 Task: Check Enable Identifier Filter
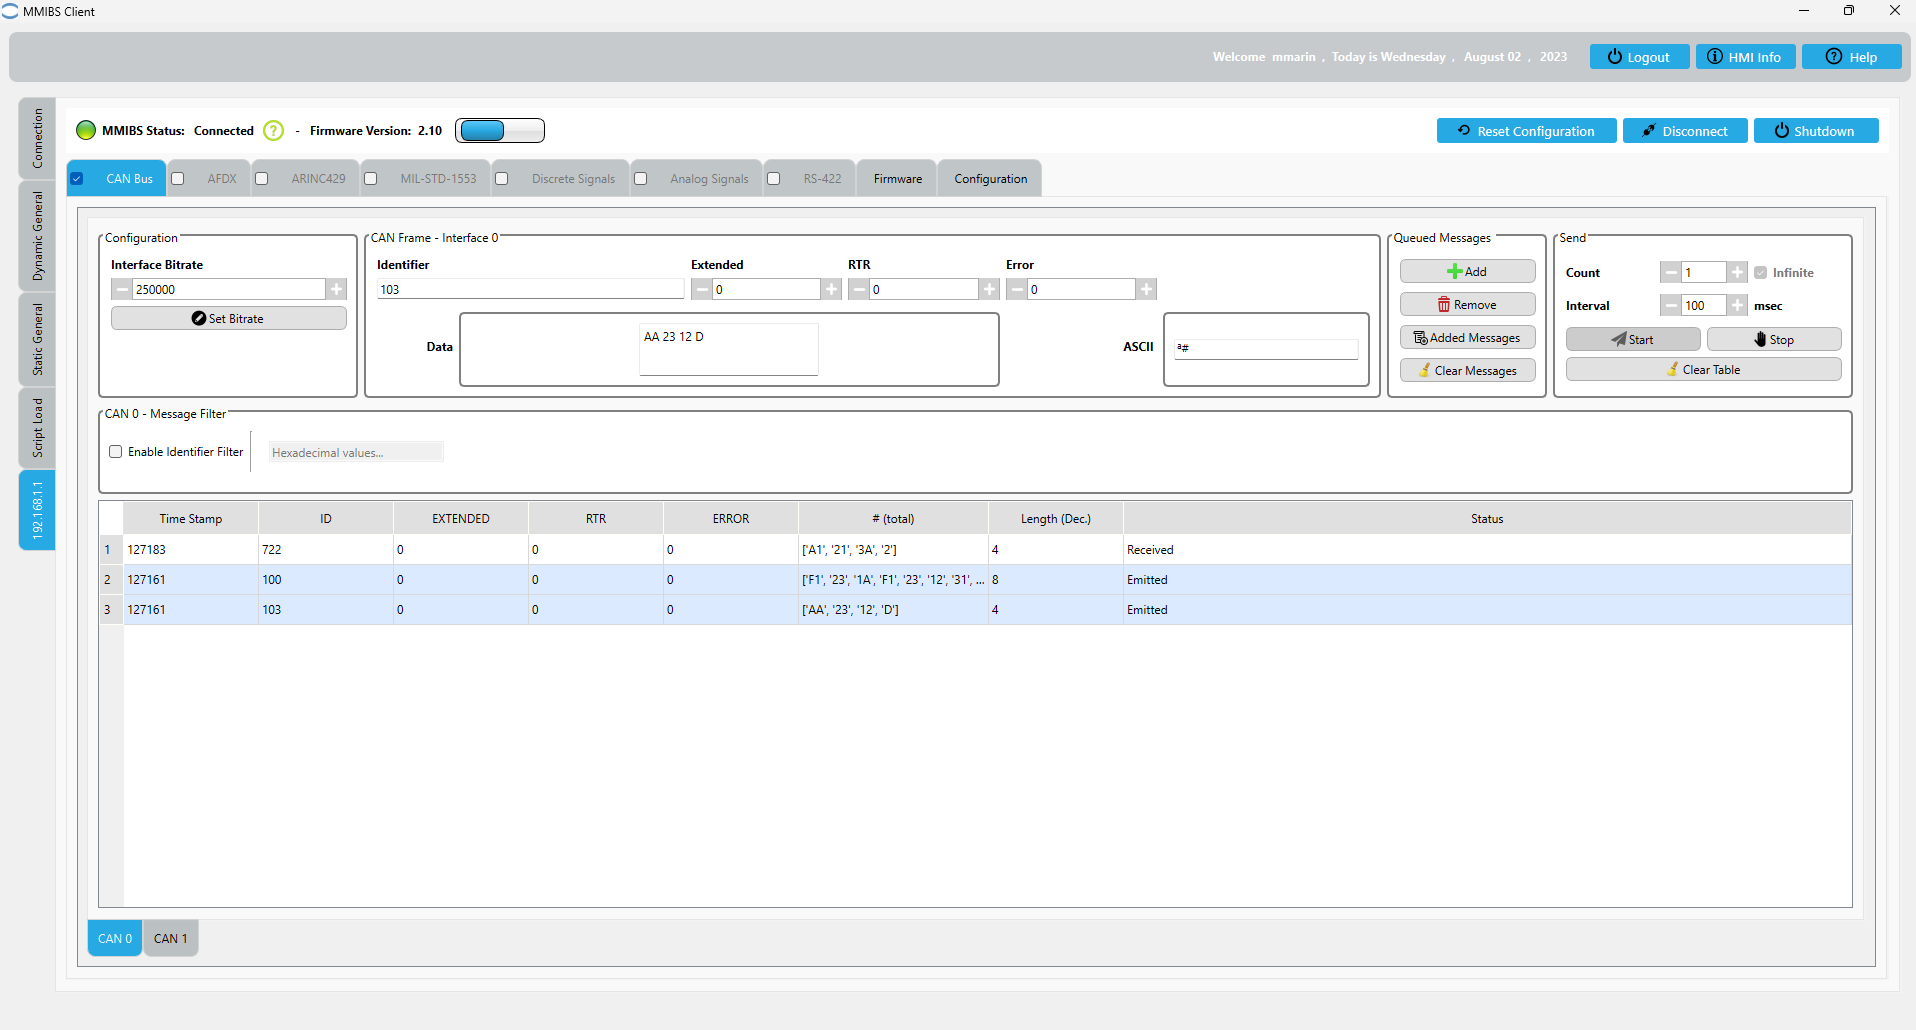pyautogui.click(x=116, y=452)
